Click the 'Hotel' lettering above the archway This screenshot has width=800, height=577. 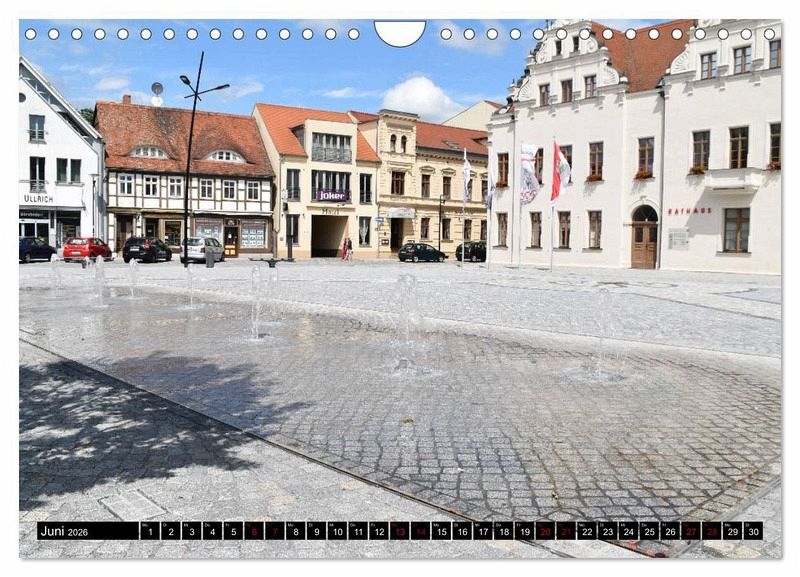point(330,211)
